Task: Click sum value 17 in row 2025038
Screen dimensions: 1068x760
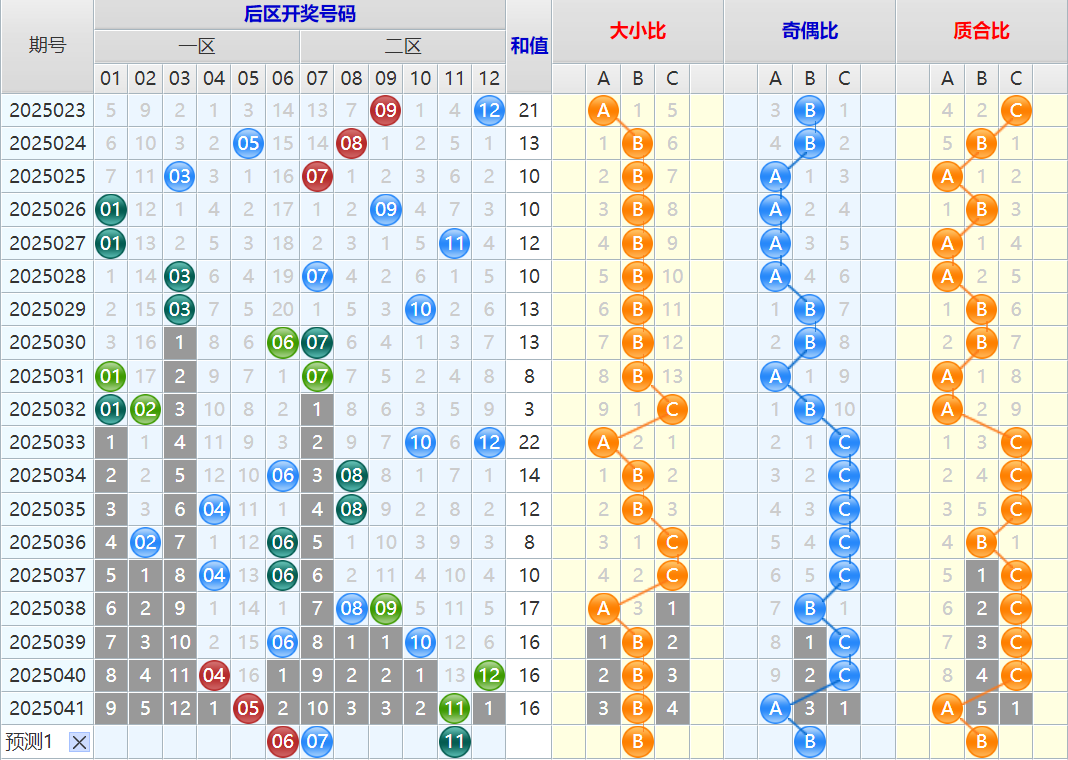Action: coord(529,608)
